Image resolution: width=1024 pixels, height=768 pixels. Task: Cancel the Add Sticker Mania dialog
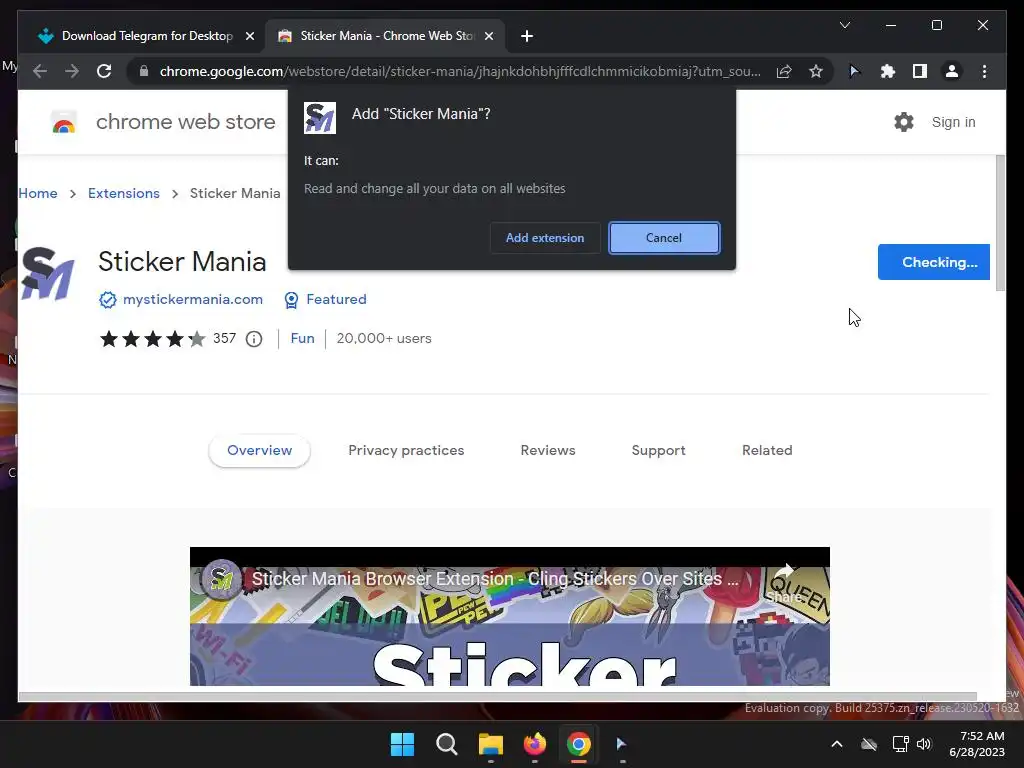pos(664,238)
